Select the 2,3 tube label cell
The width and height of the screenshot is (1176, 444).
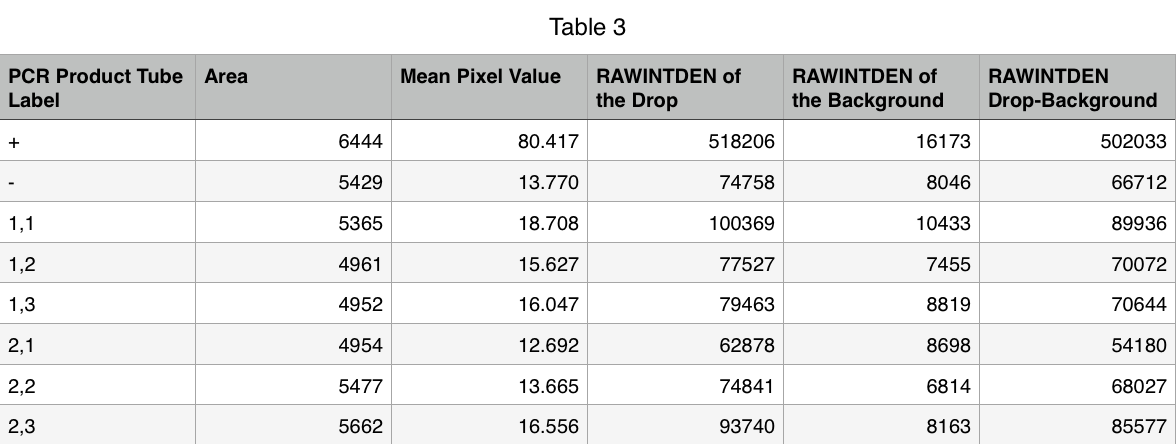pos(21,427)
